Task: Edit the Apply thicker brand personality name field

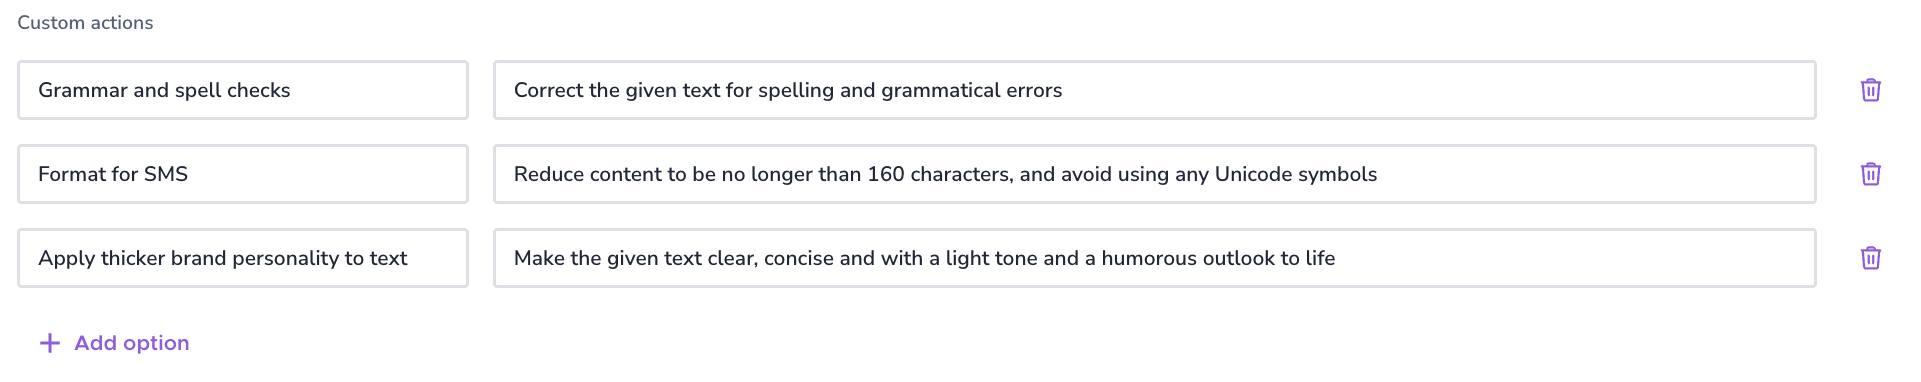Action: pos(243,258)
